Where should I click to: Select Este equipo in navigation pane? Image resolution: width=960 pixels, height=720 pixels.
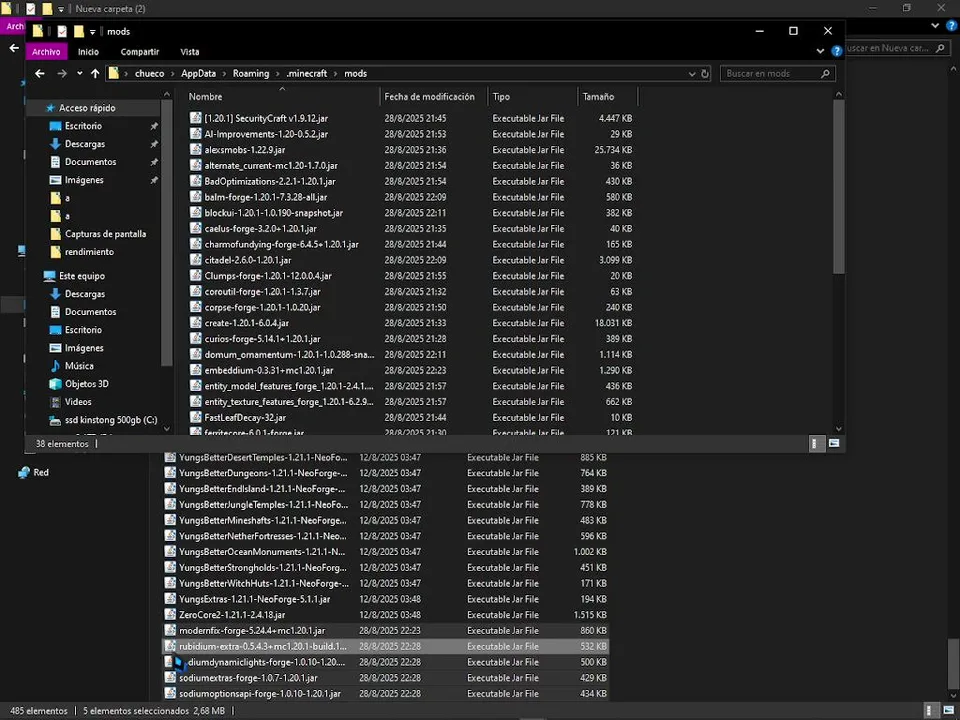[x=81, y=276]
